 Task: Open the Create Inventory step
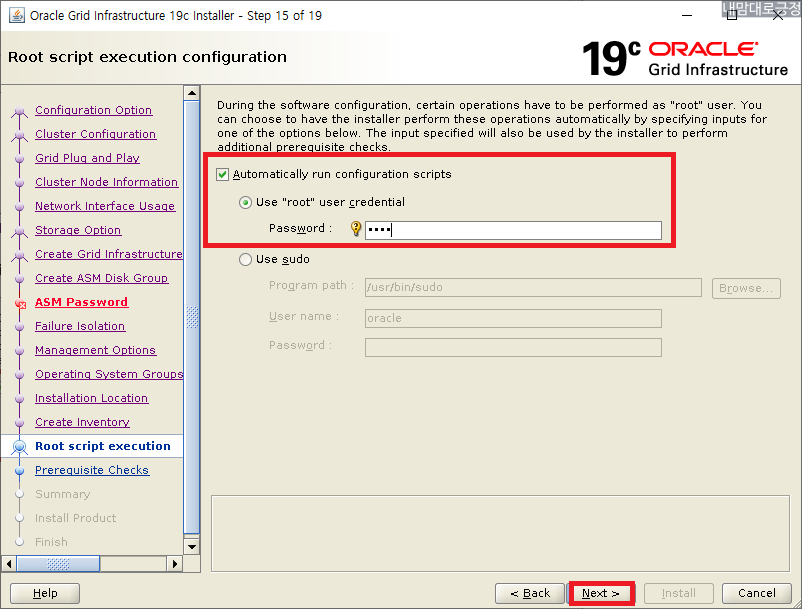tap(82, 422)
